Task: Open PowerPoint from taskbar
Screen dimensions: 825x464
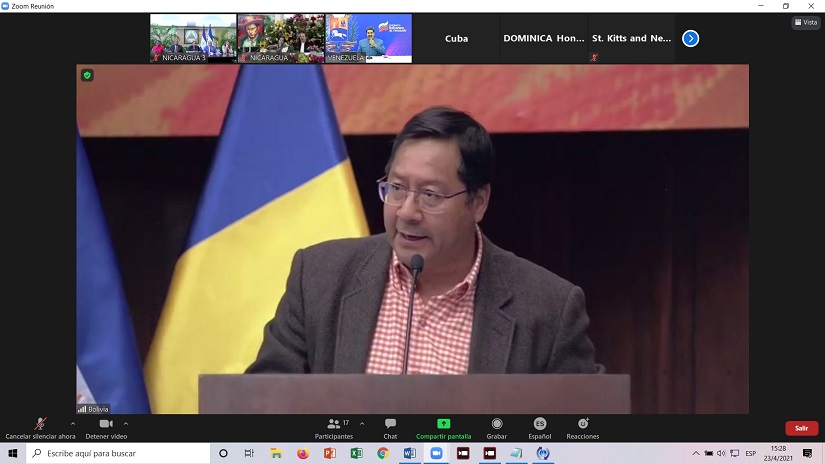Action: (x=330, y=453)
